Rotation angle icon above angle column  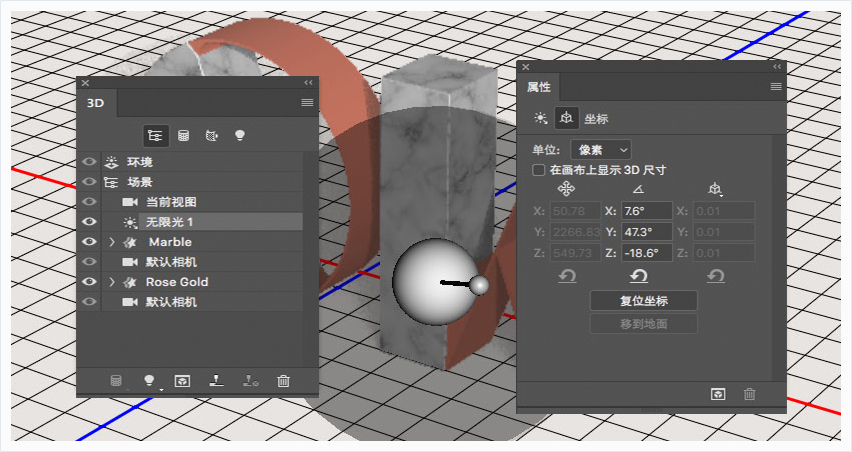coord(638,189)
